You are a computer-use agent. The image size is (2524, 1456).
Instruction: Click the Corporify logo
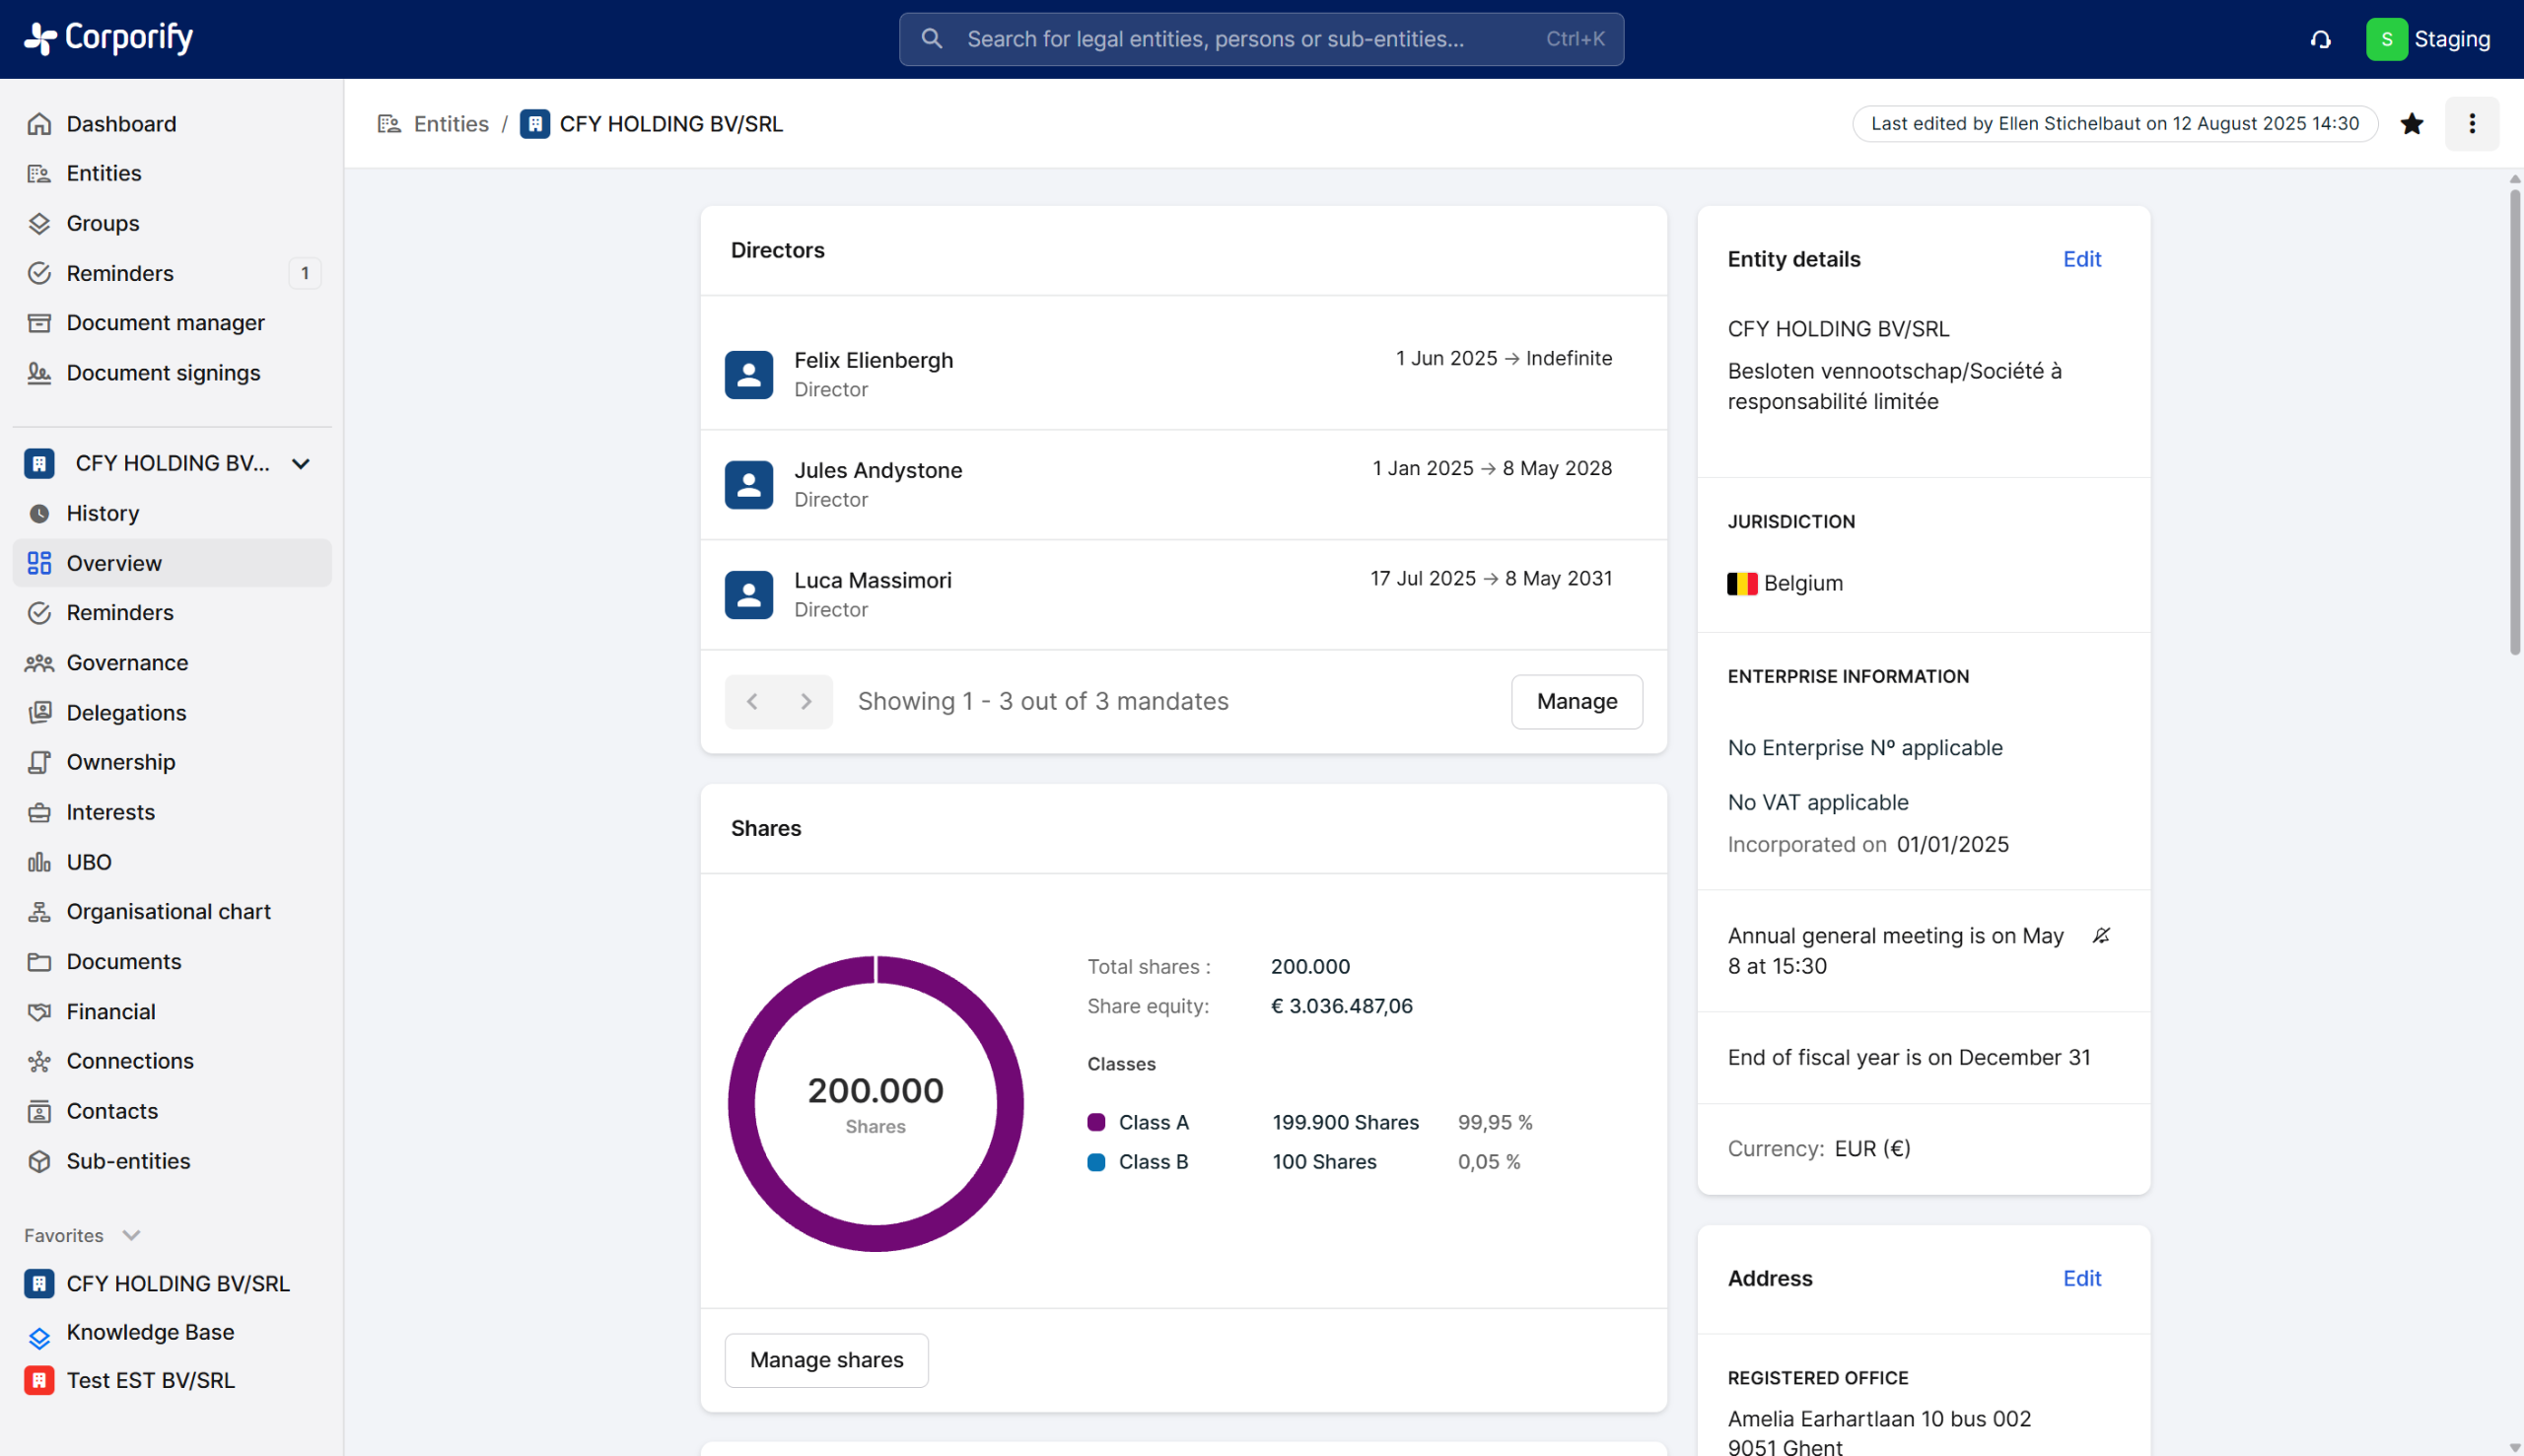click(108, 38)
